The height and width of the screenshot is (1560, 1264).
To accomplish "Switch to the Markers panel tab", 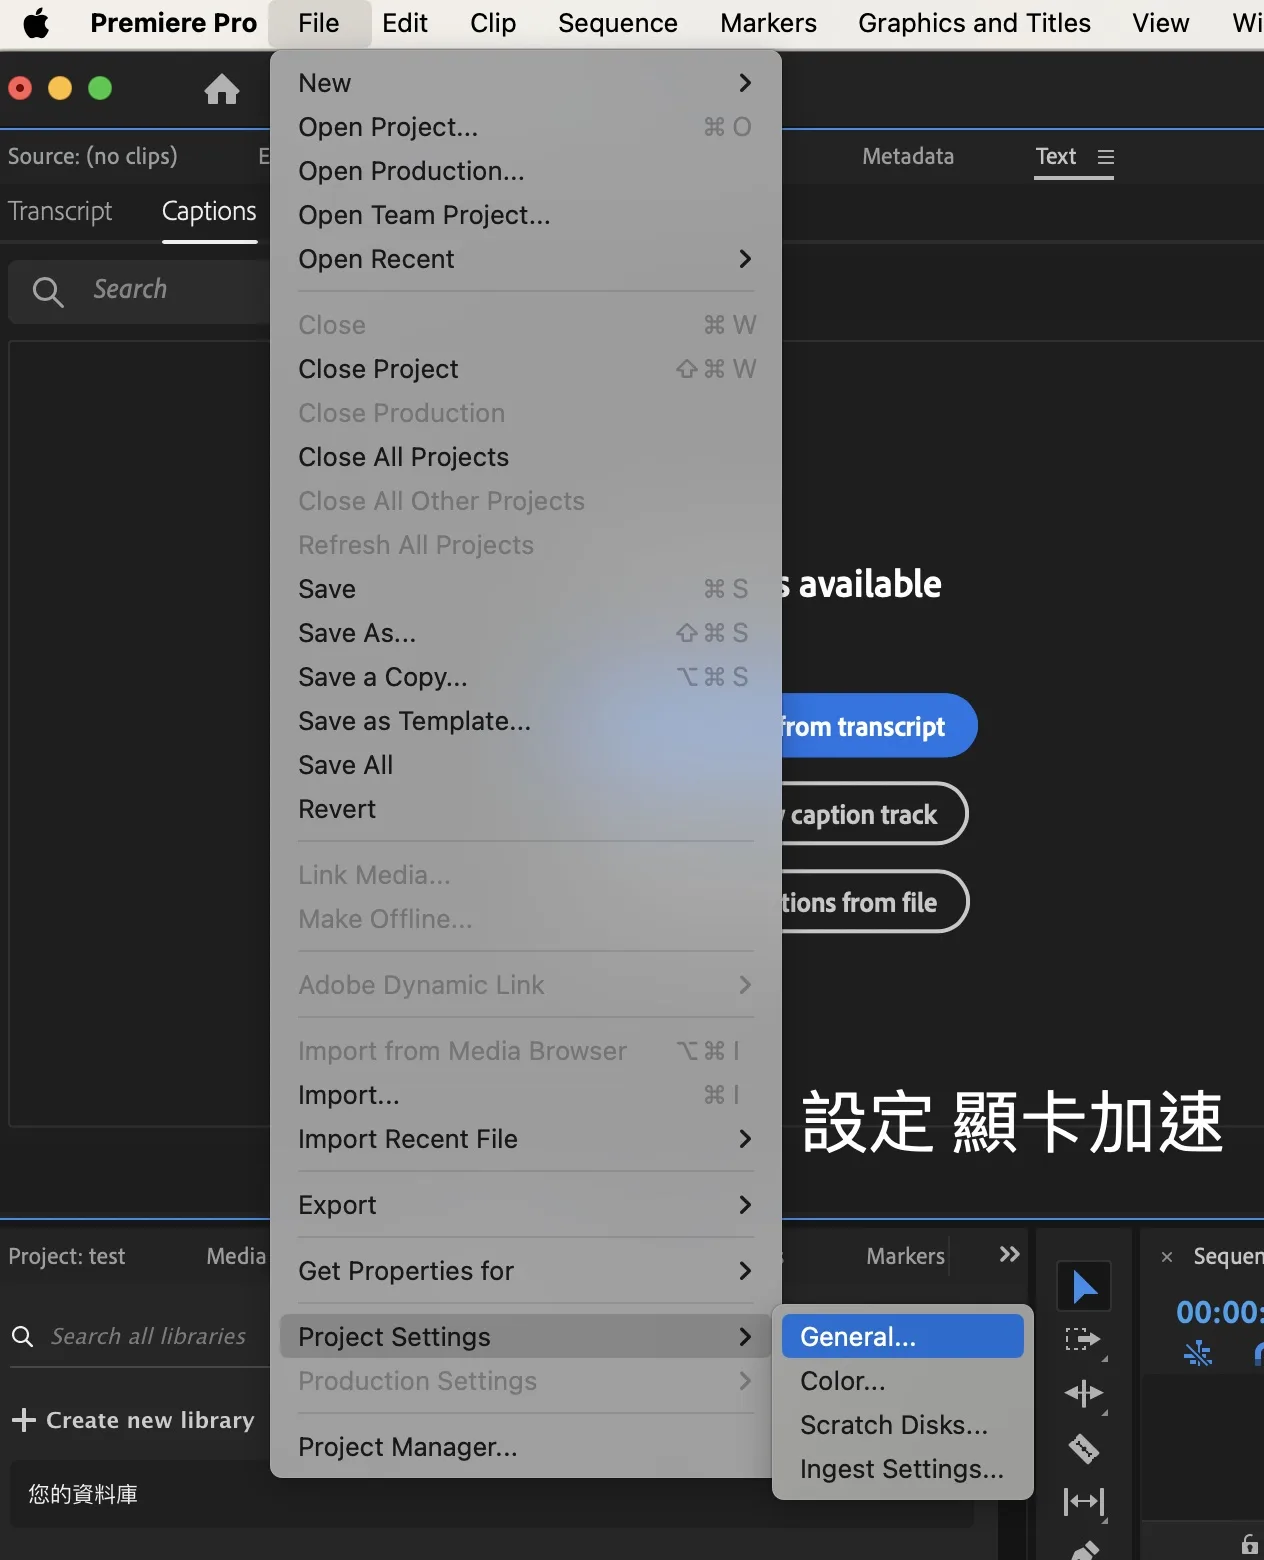I will tap(905, 1256).
